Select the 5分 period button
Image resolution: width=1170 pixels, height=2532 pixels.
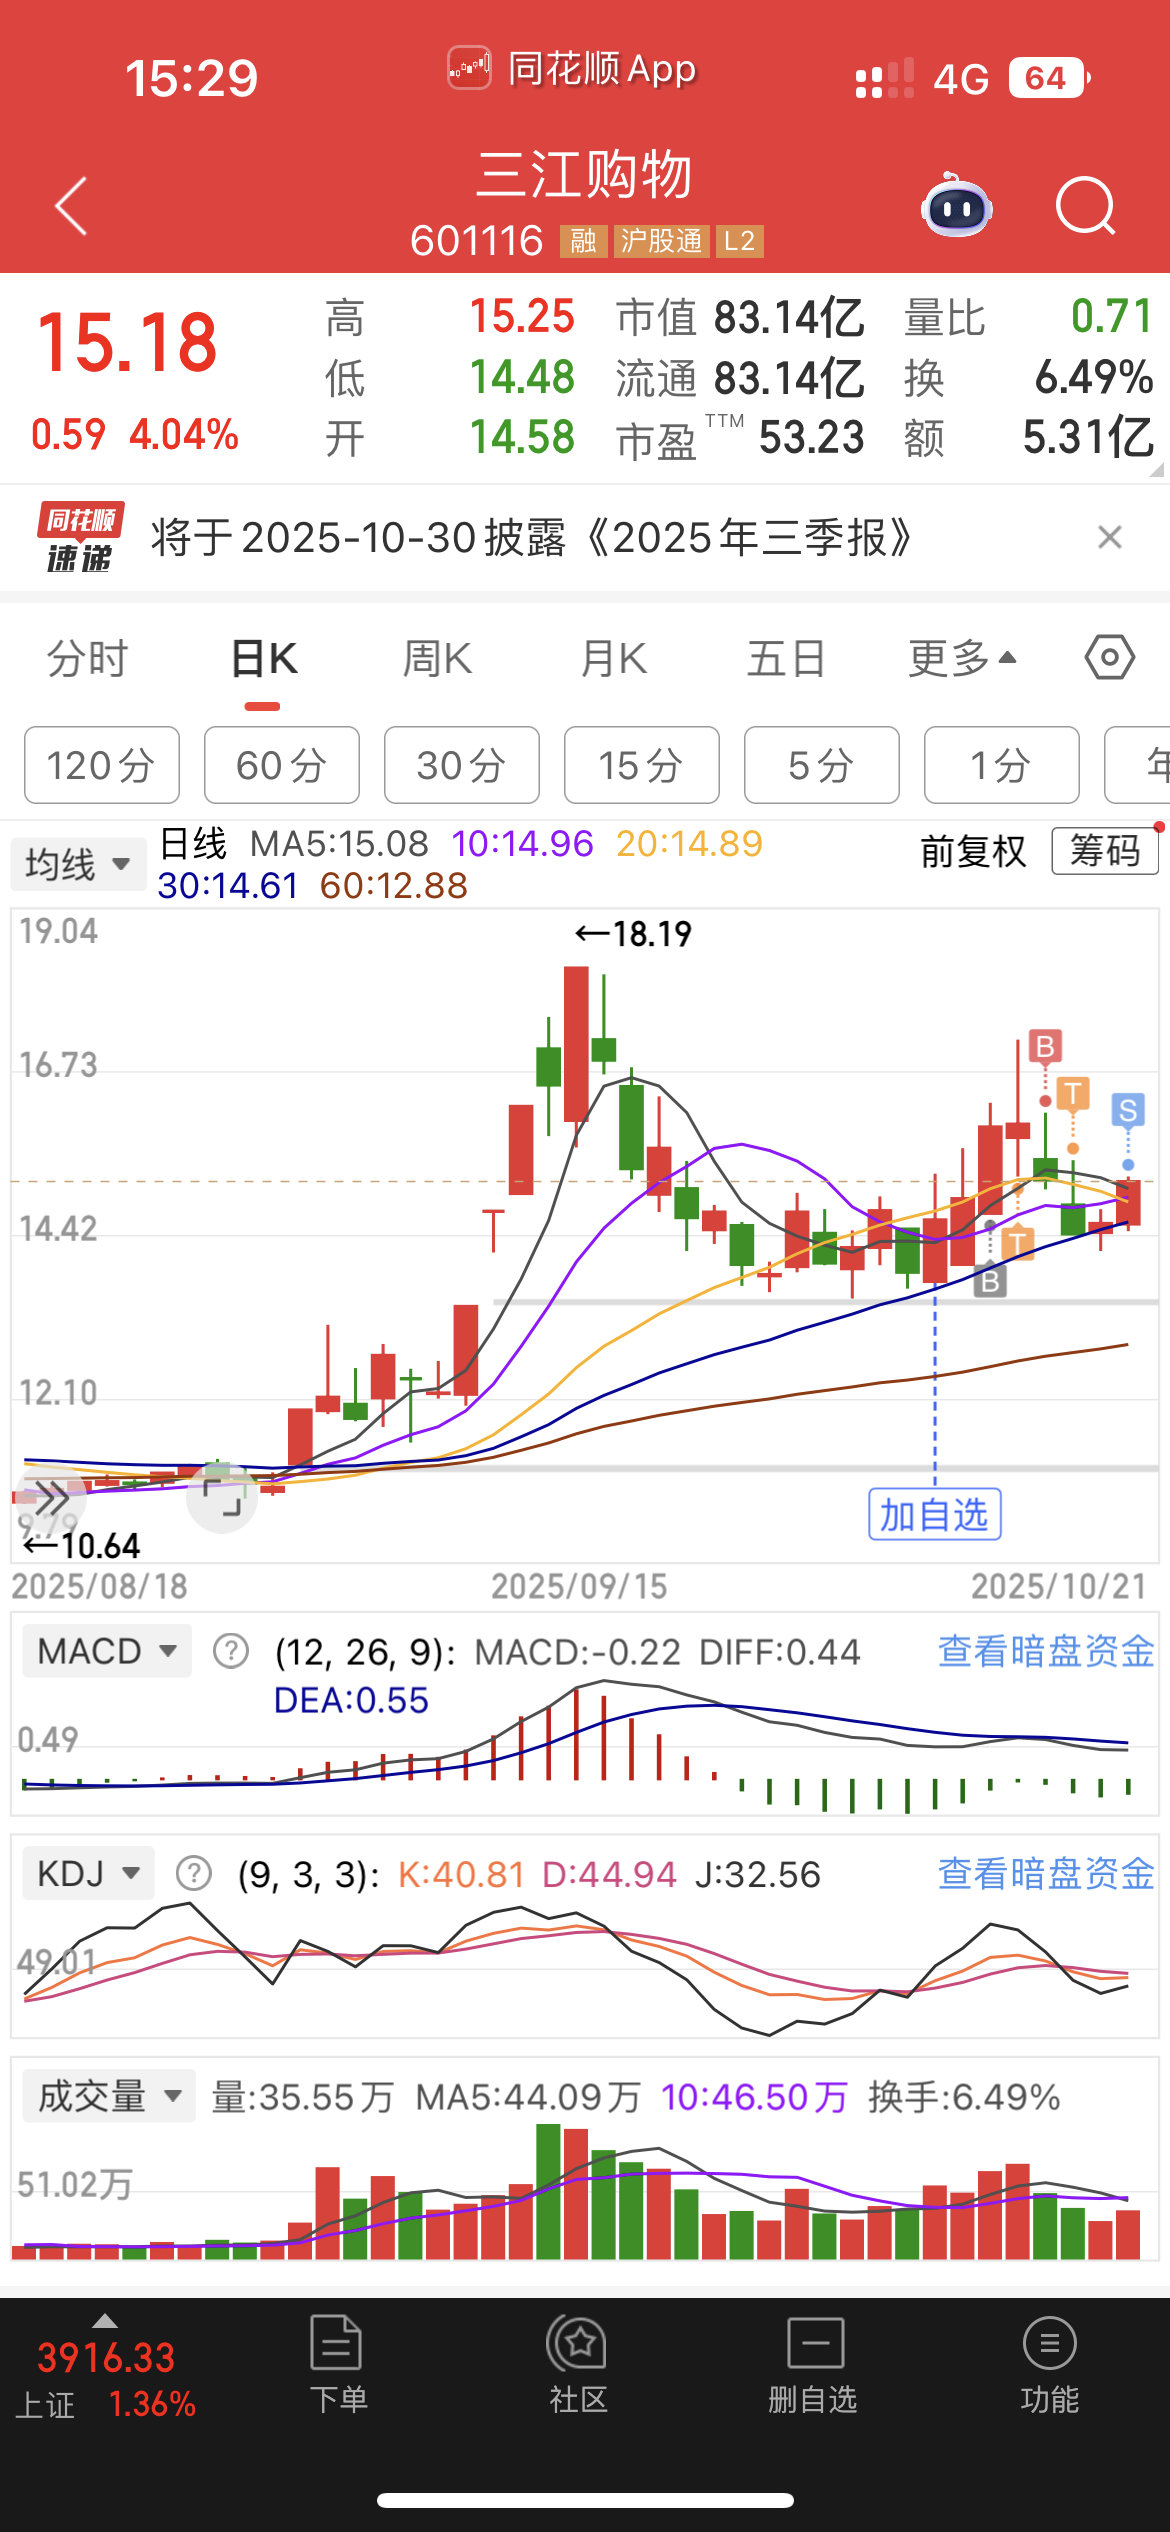822,765
